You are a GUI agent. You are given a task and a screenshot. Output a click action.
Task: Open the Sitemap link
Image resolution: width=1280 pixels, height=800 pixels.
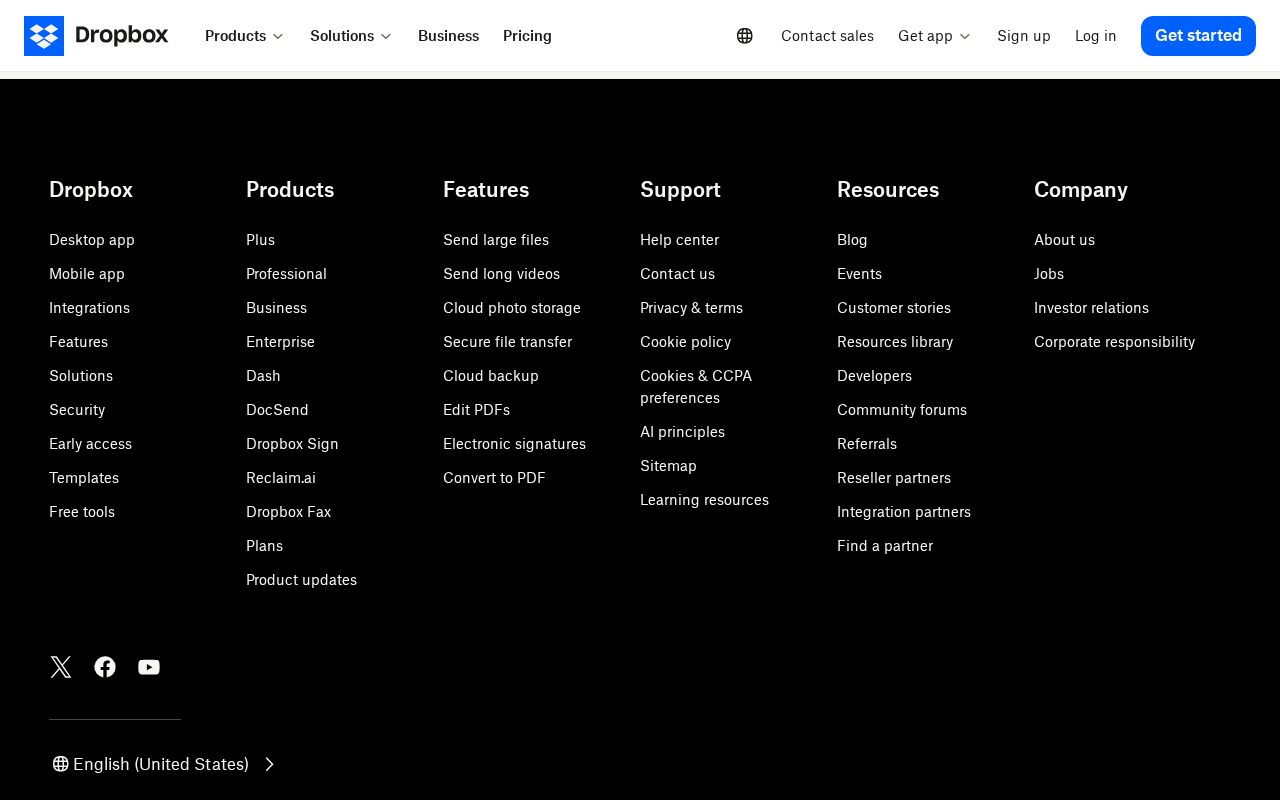pos(668,466)
